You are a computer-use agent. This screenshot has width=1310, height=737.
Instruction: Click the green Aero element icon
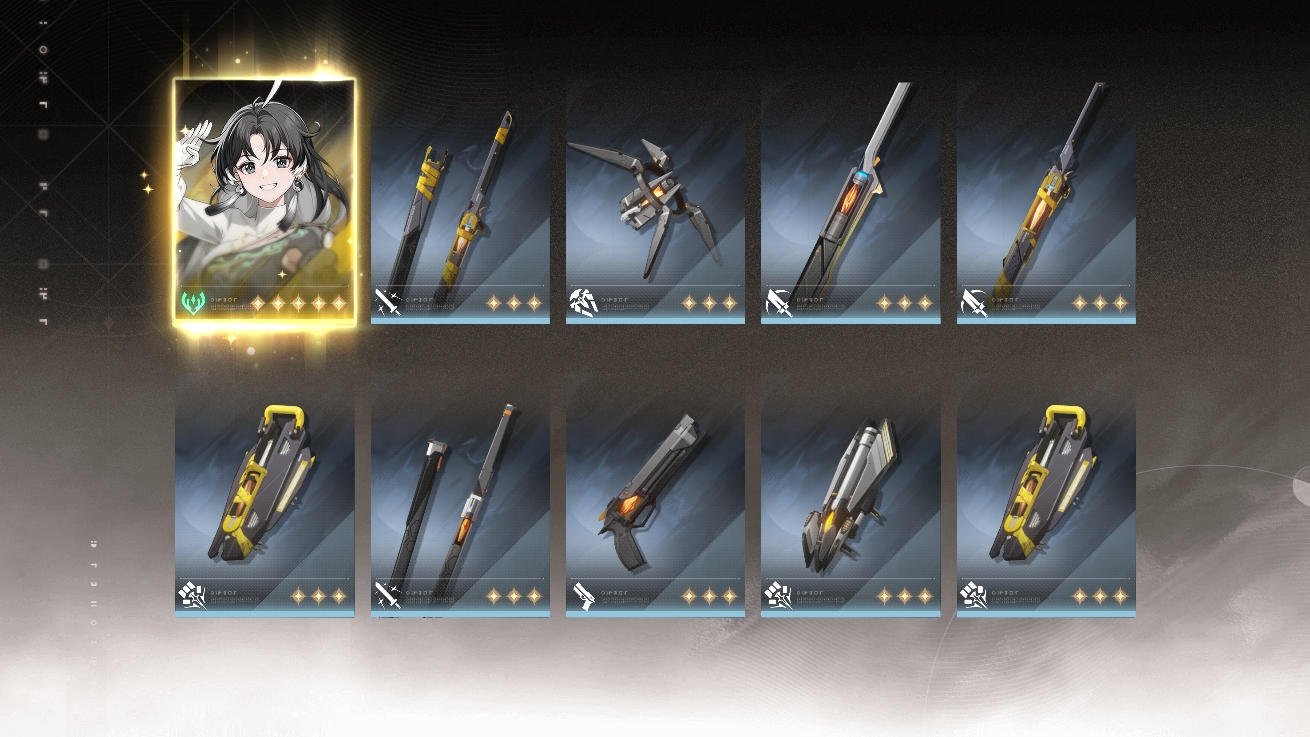click(x=193, y=302)
